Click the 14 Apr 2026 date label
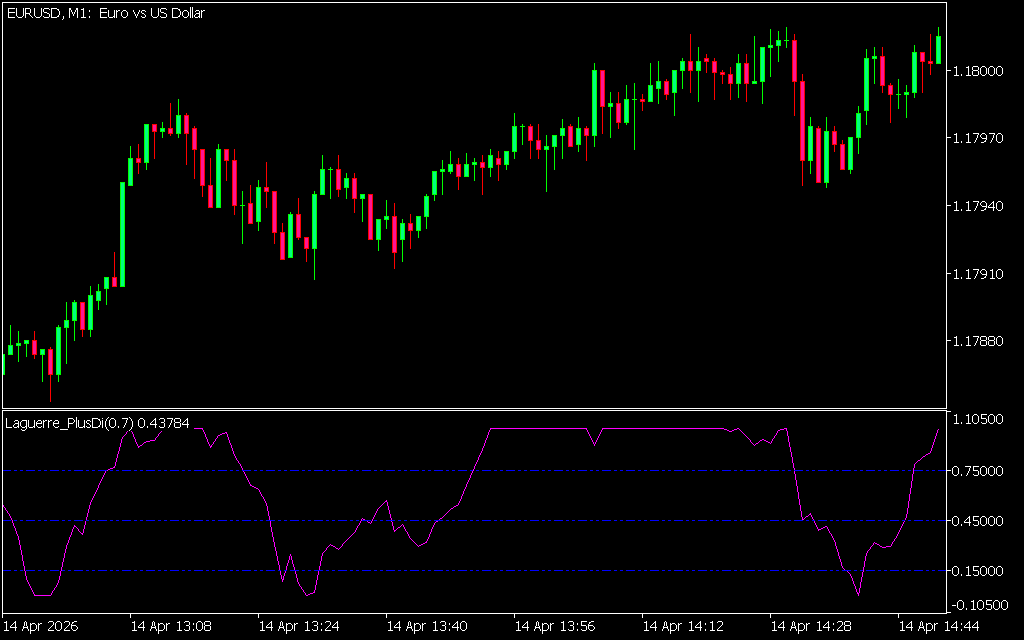 click(x=41, y=627)
